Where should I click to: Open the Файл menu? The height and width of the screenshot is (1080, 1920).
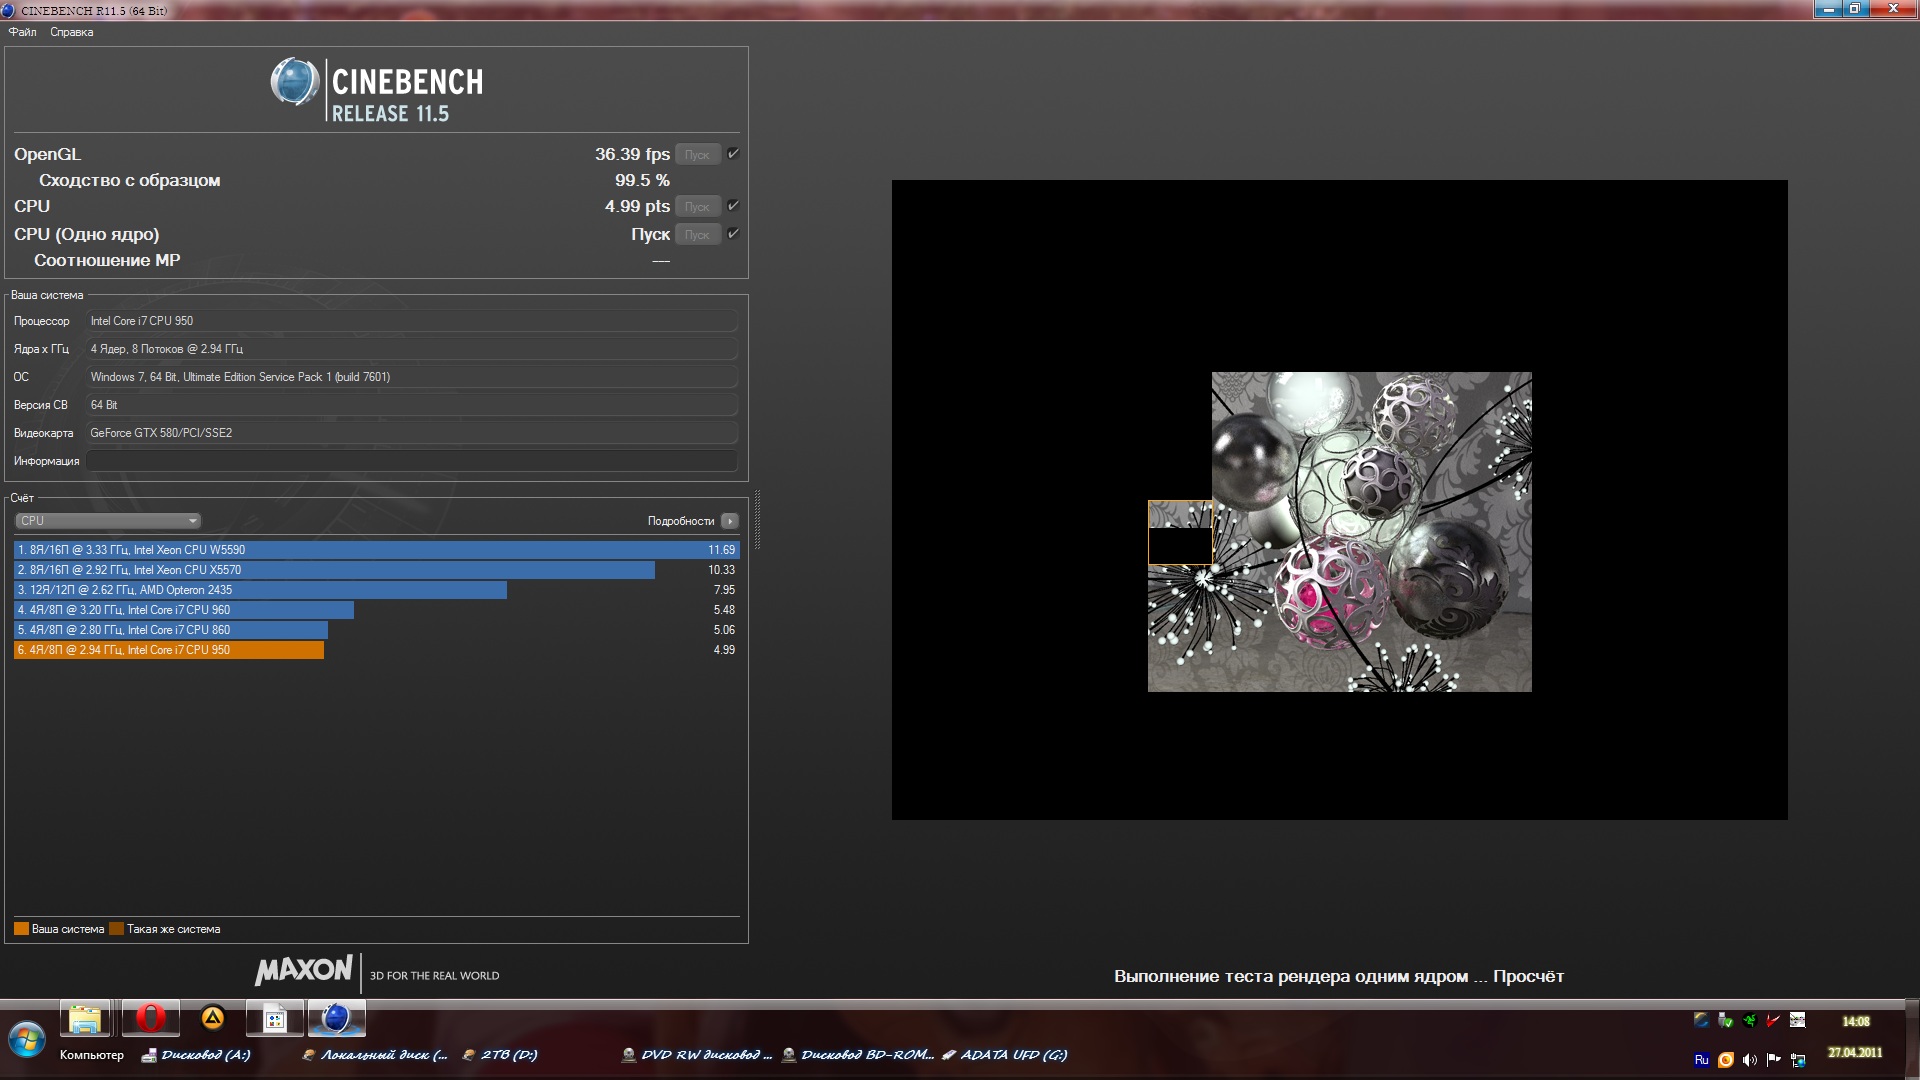pos(22,32)
